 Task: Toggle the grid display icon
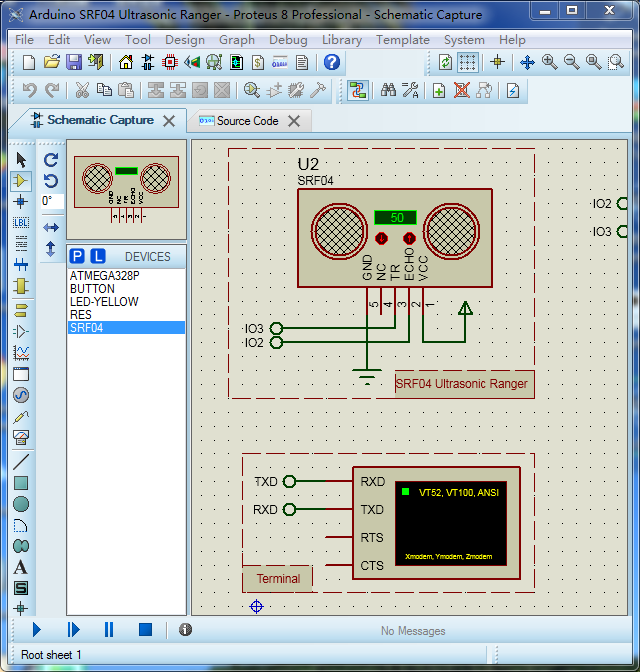click(x=467, y=63)
